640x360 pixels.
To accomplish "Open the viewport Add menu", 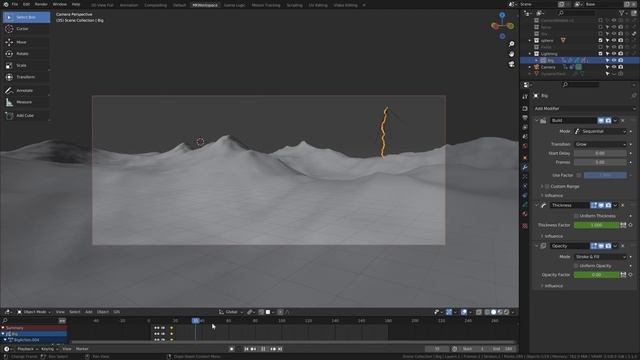I will click(x=88, y=312).
